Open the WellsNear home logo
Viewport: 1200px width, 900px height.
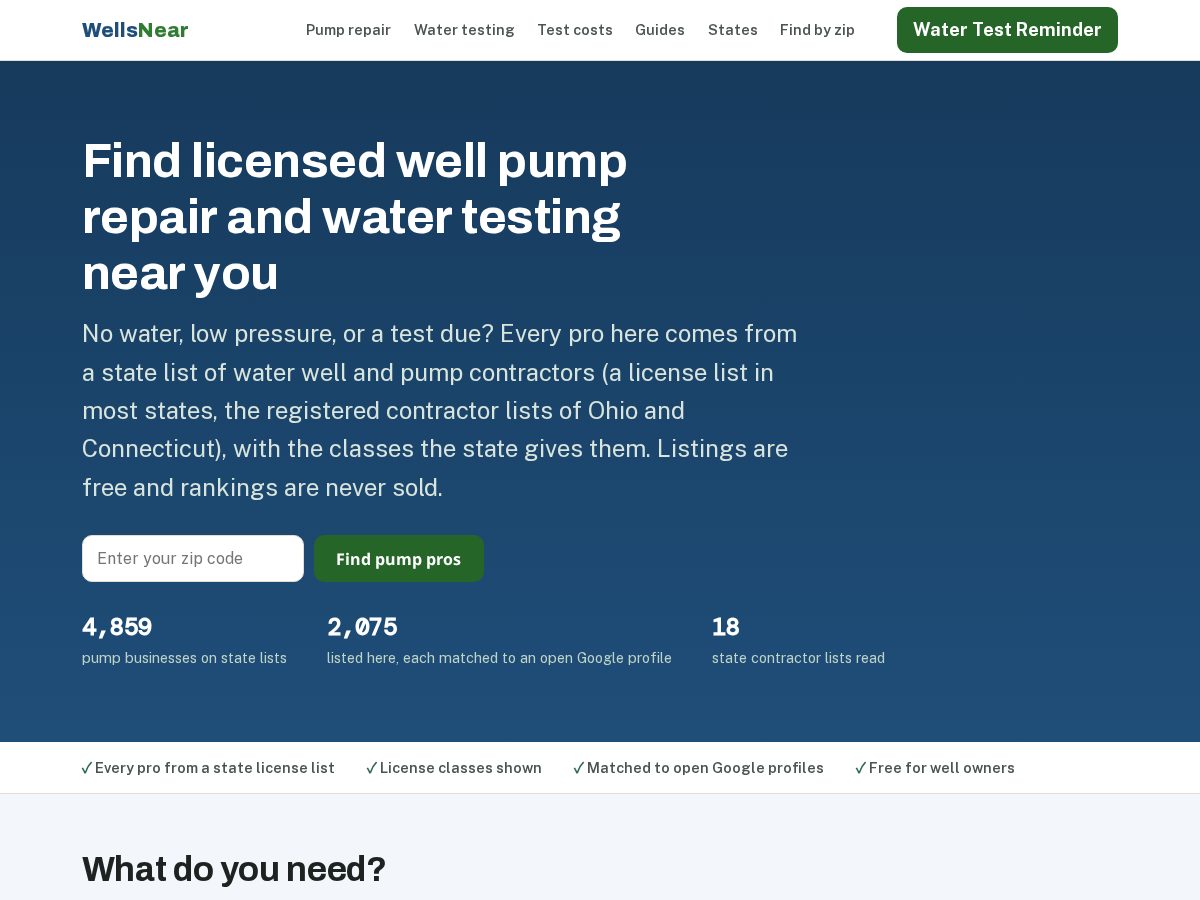tap(135, 30)
